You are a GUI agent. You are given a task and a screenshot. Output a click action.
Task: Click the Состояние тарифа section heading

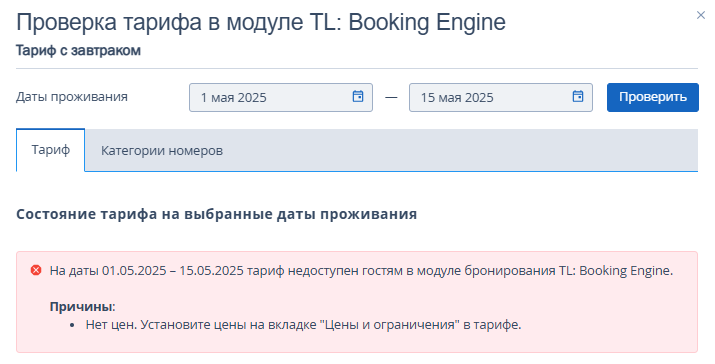(217, 214)
